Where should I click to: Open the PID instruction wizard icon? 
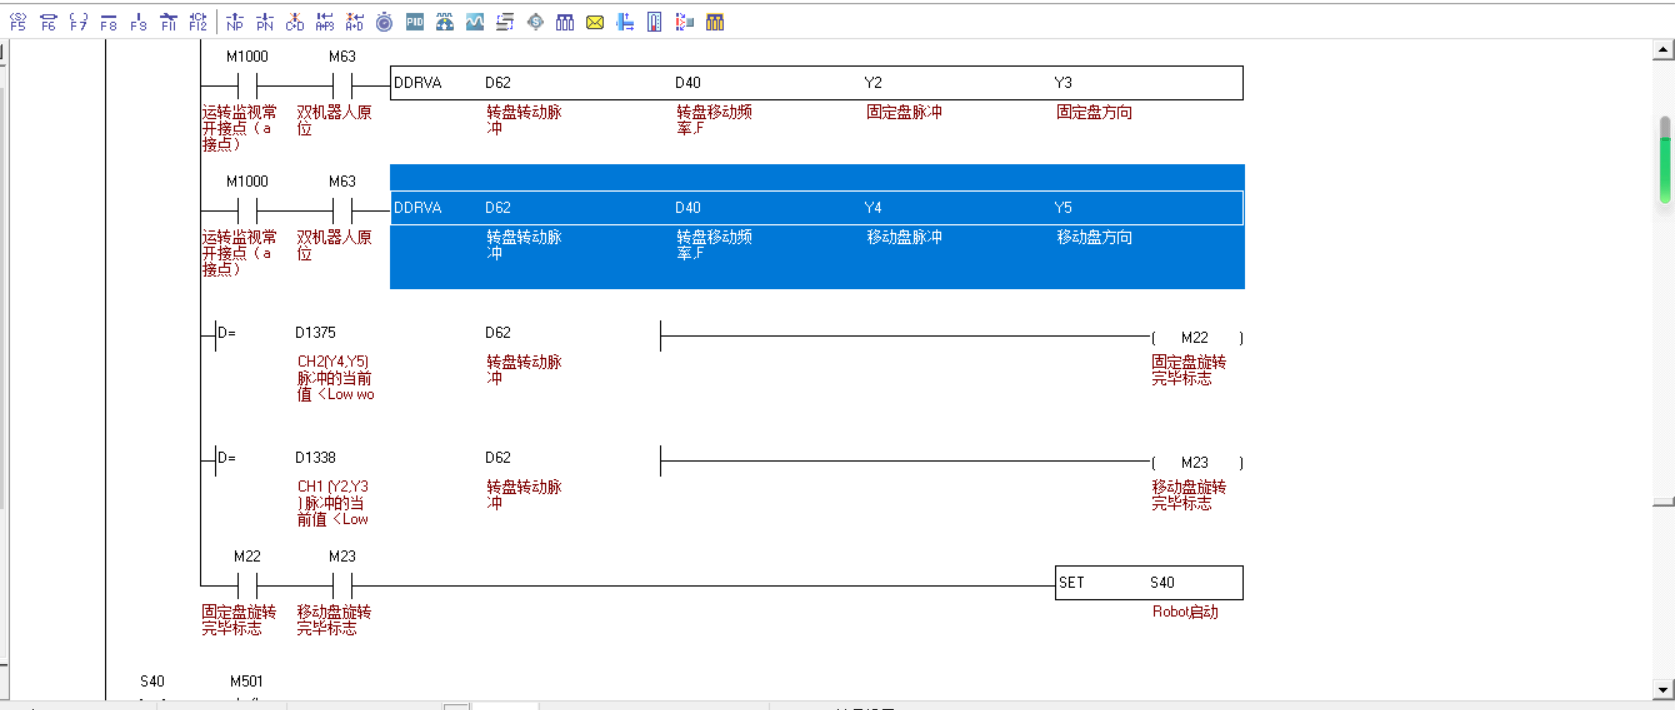pyautogui.click(x=415, y=22)
